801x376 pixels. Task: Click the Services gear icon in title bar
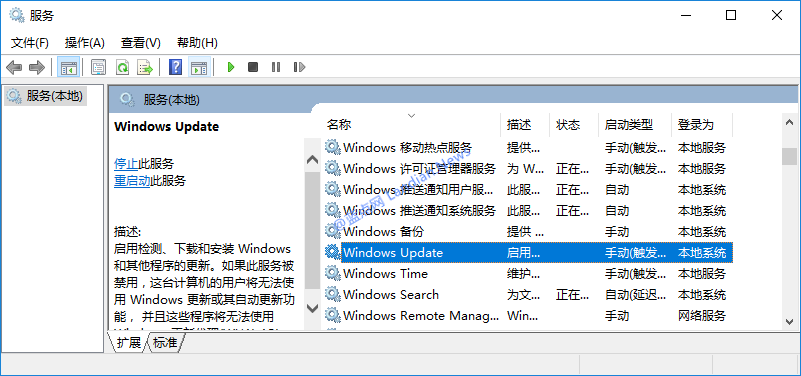[x=17, y=15]
